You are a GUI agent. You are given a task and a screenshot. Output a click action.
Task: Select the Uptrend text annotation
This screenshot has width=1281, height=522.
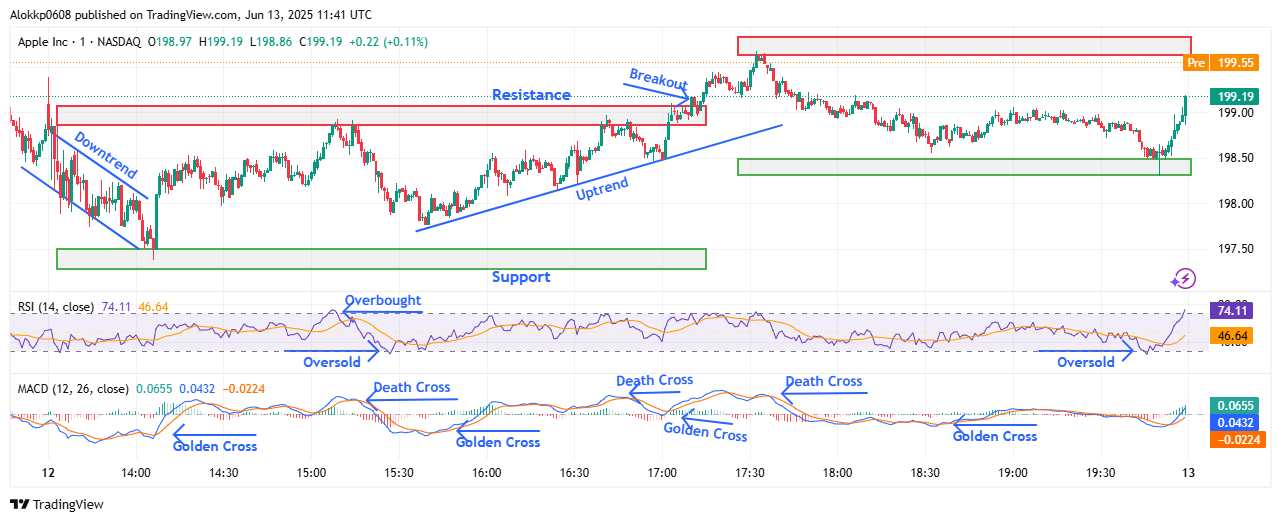click(x=602, y=188)
